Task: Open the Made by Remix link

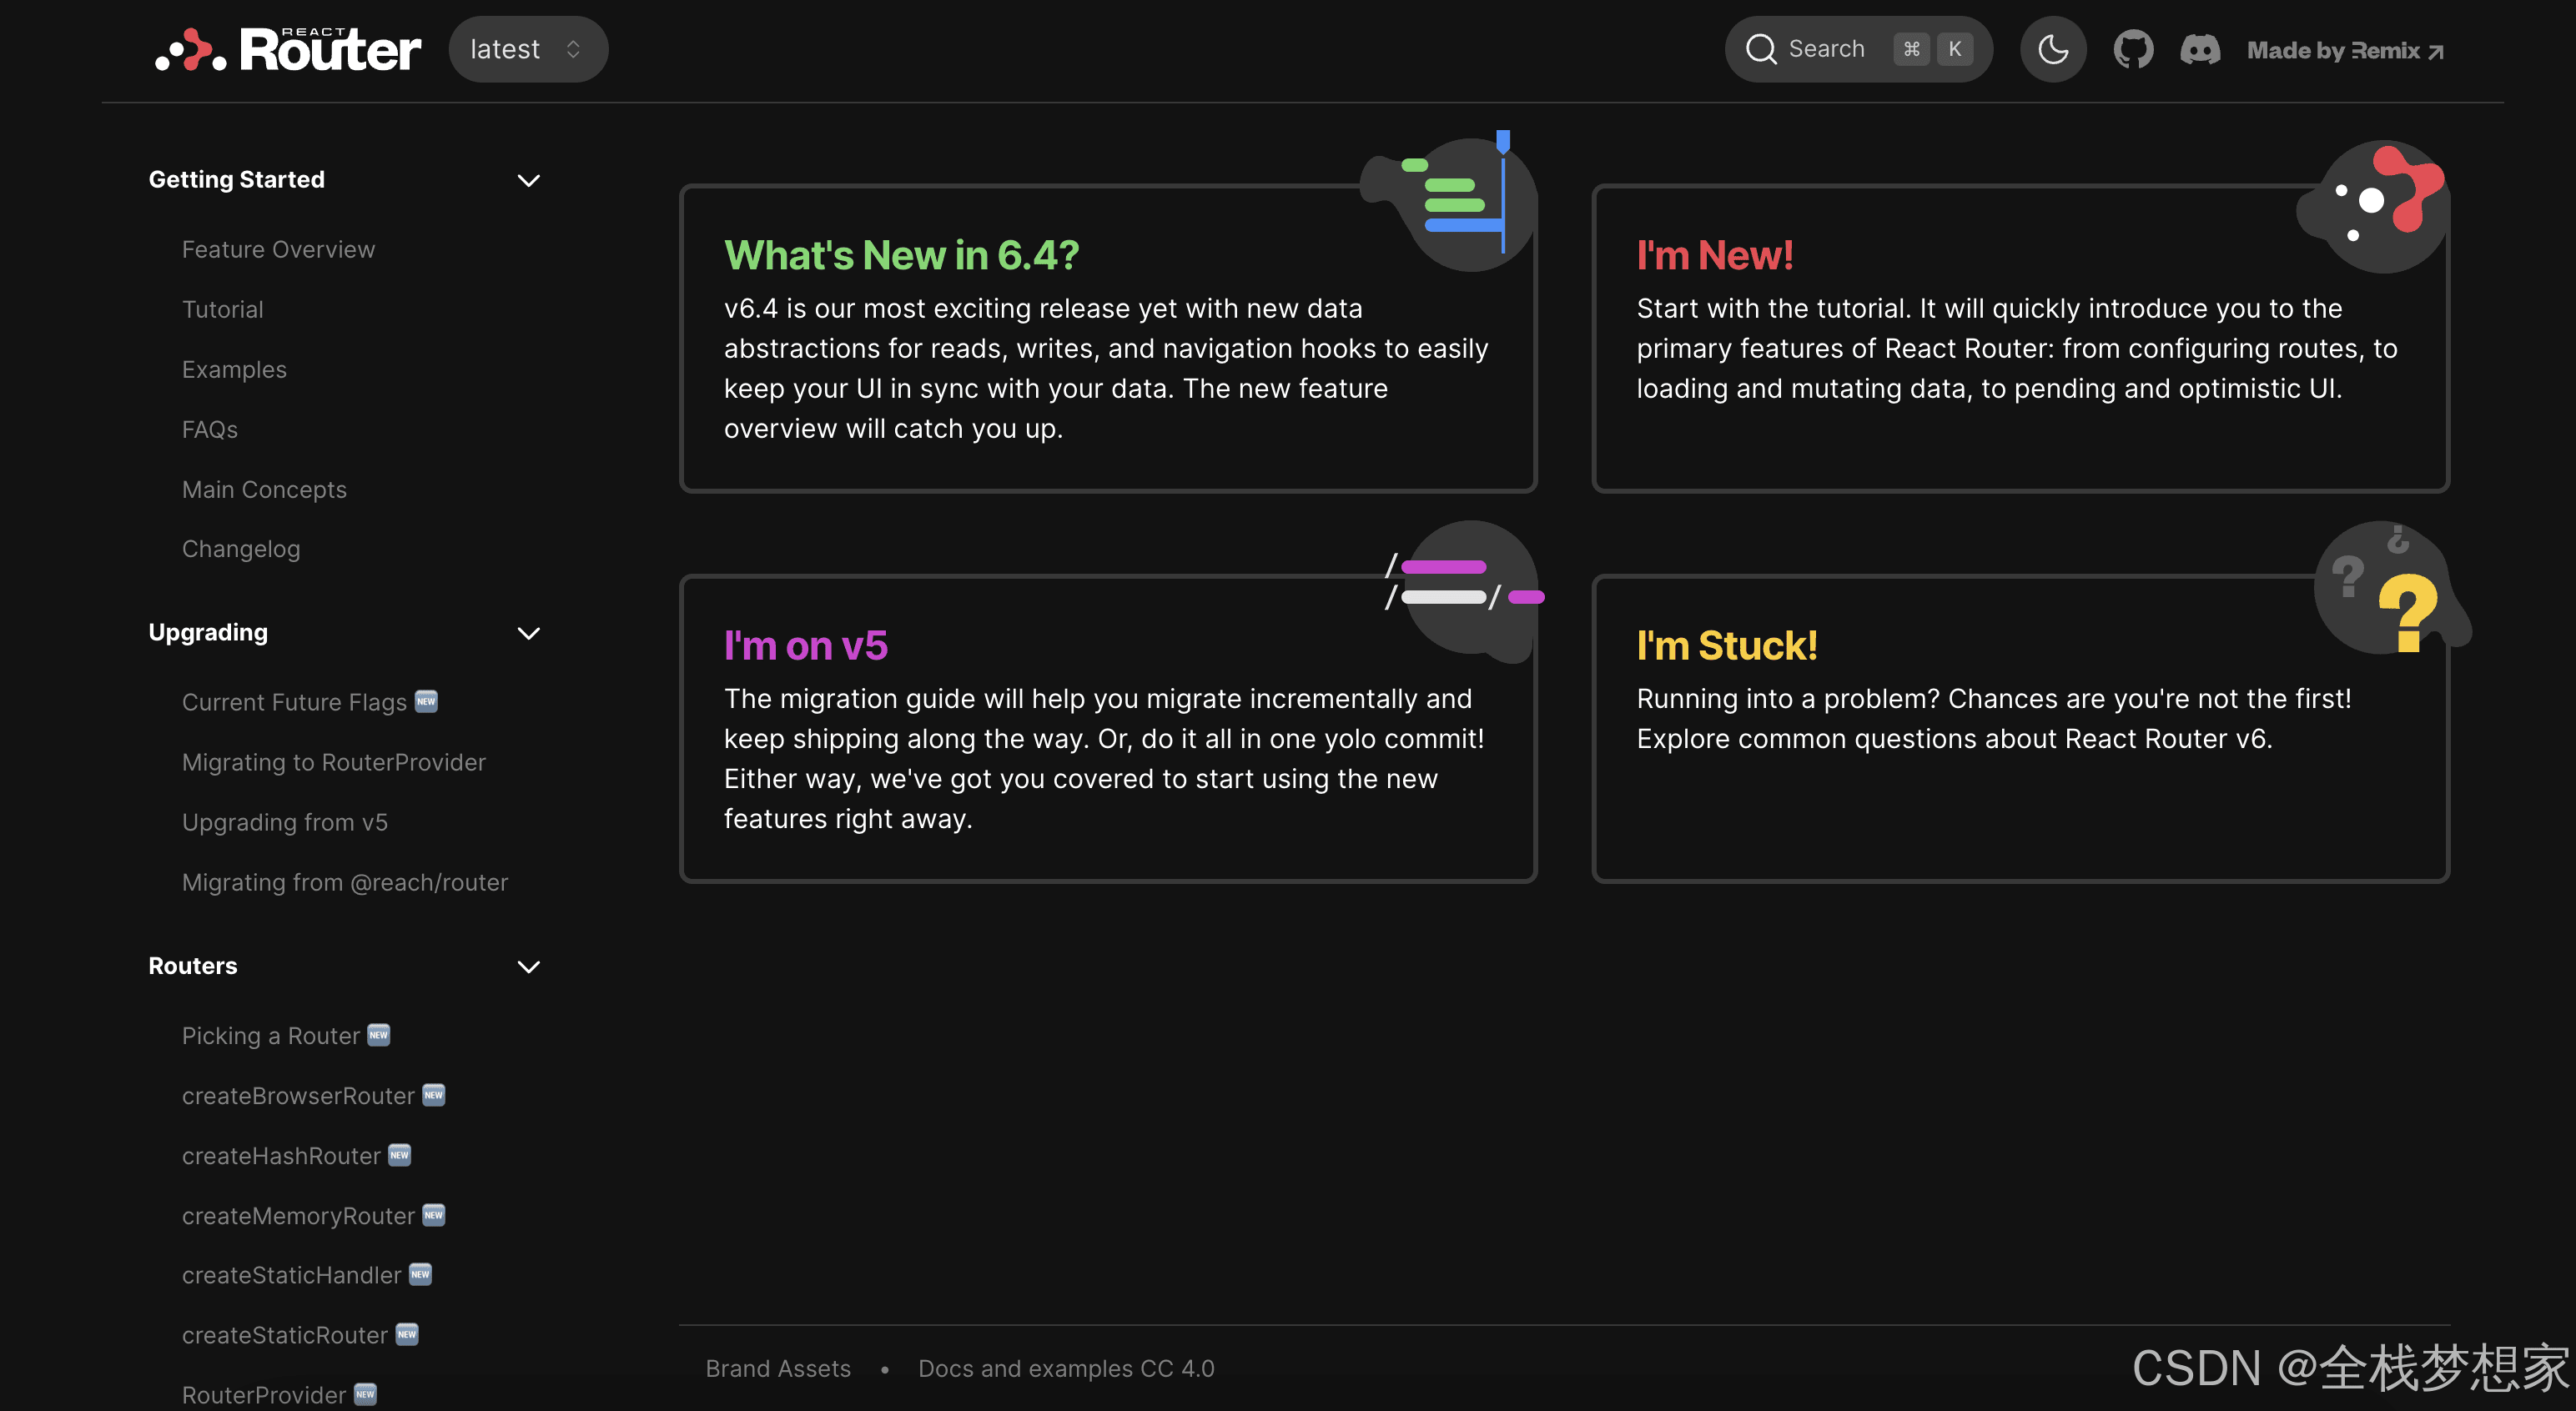Action: coord(2345,50)
